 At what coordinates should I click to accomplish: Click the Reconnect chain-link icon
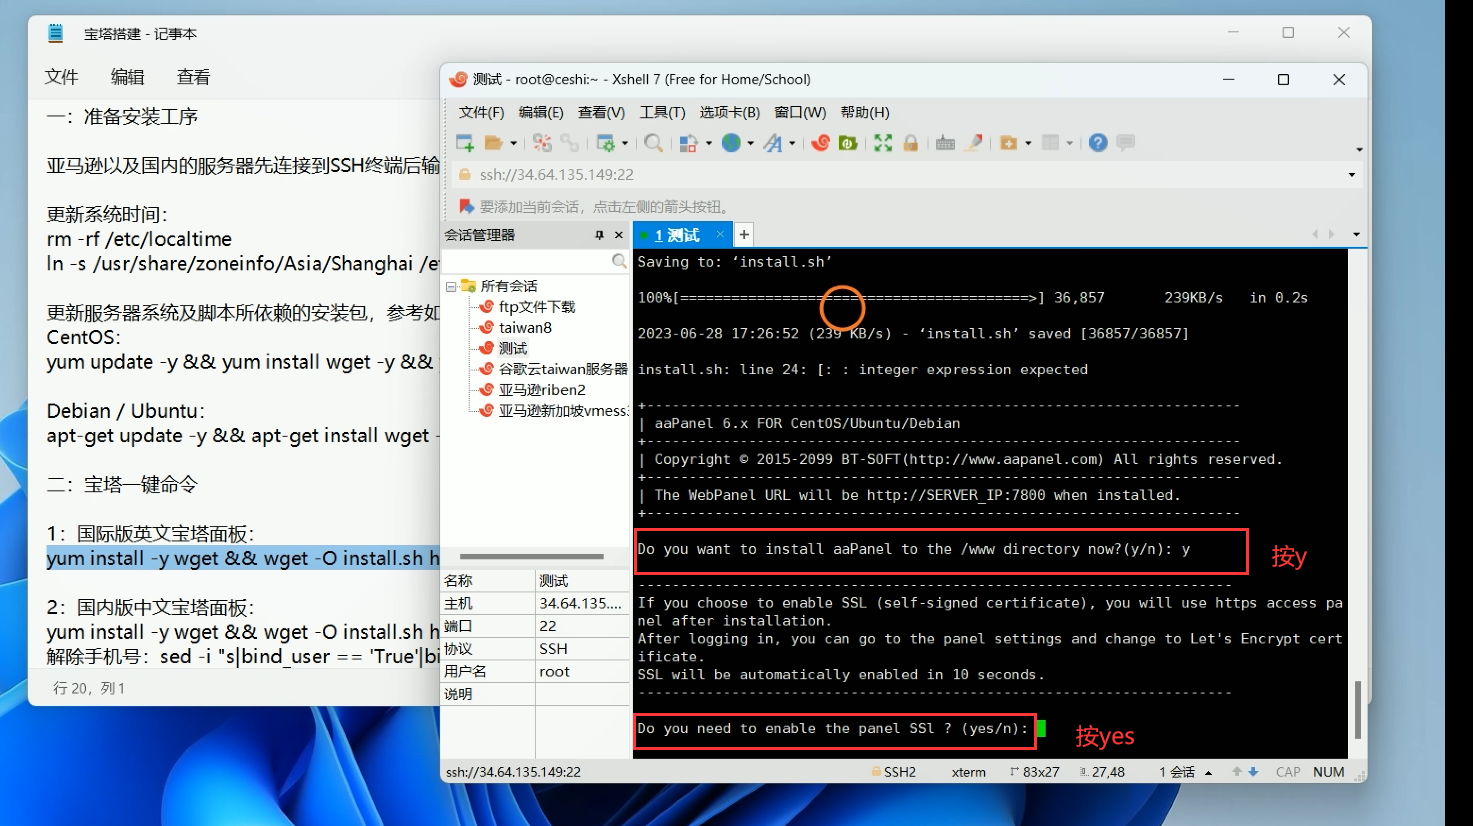click(569, 143)
